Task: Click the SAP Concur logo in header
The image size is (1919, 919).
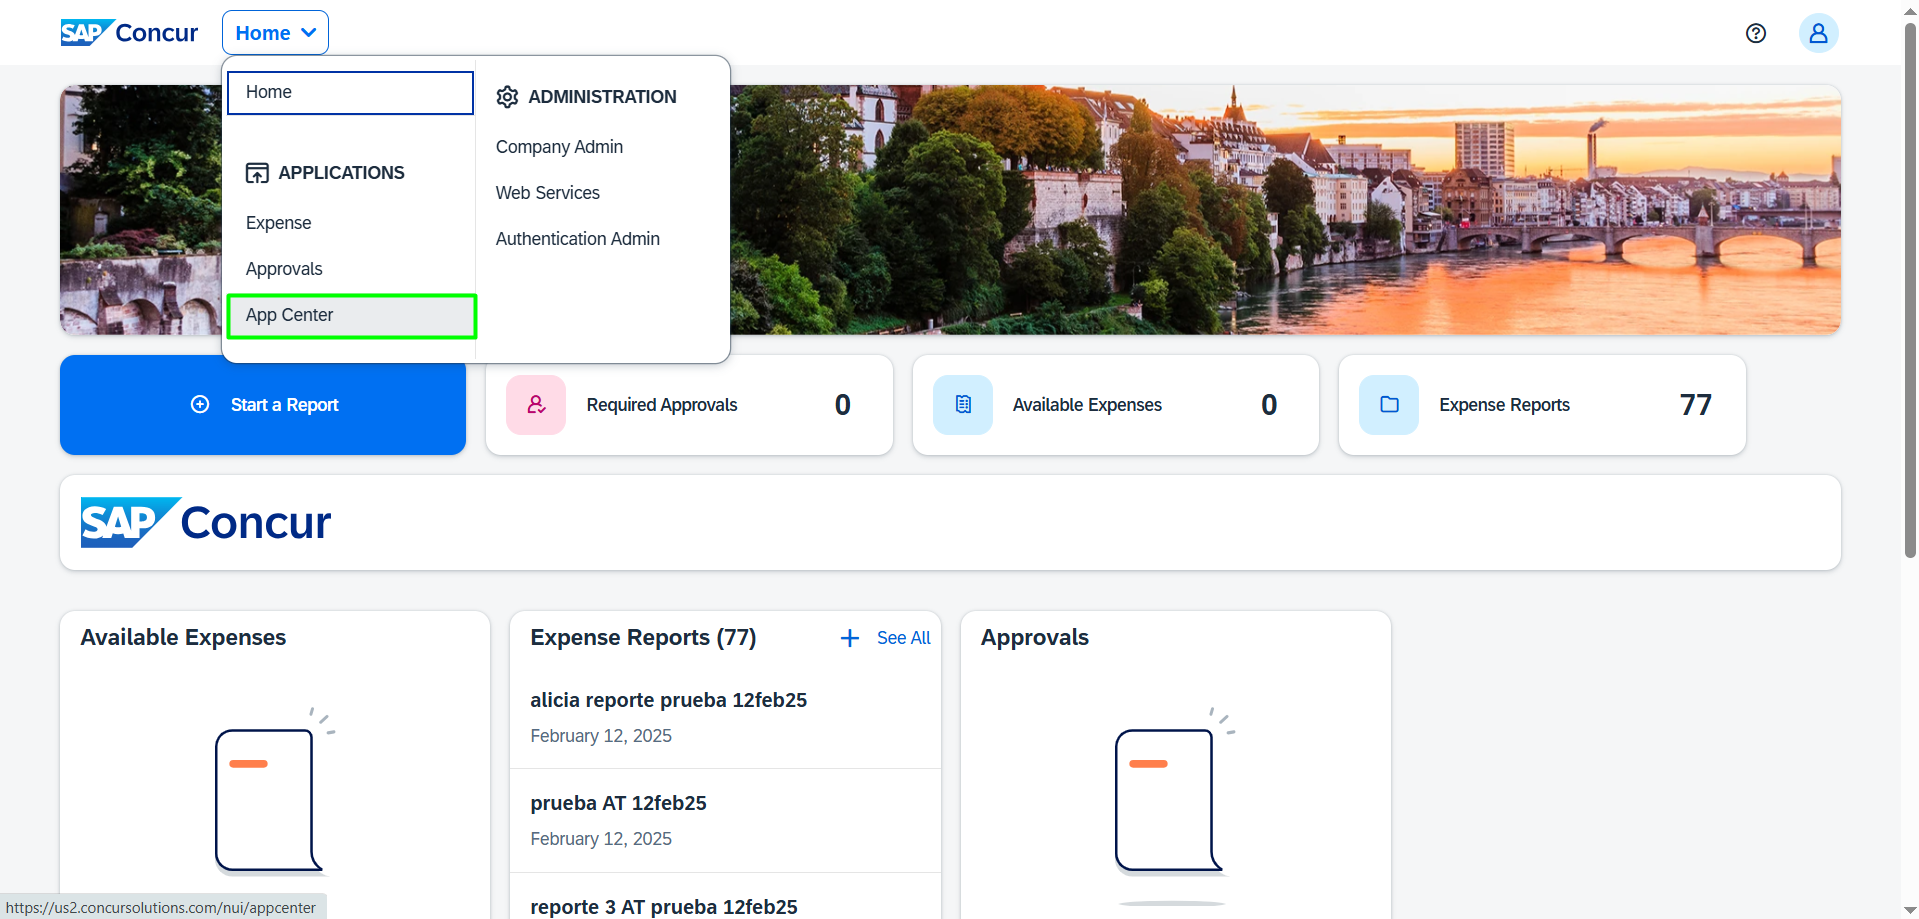Action: click(x=129, y=33)
